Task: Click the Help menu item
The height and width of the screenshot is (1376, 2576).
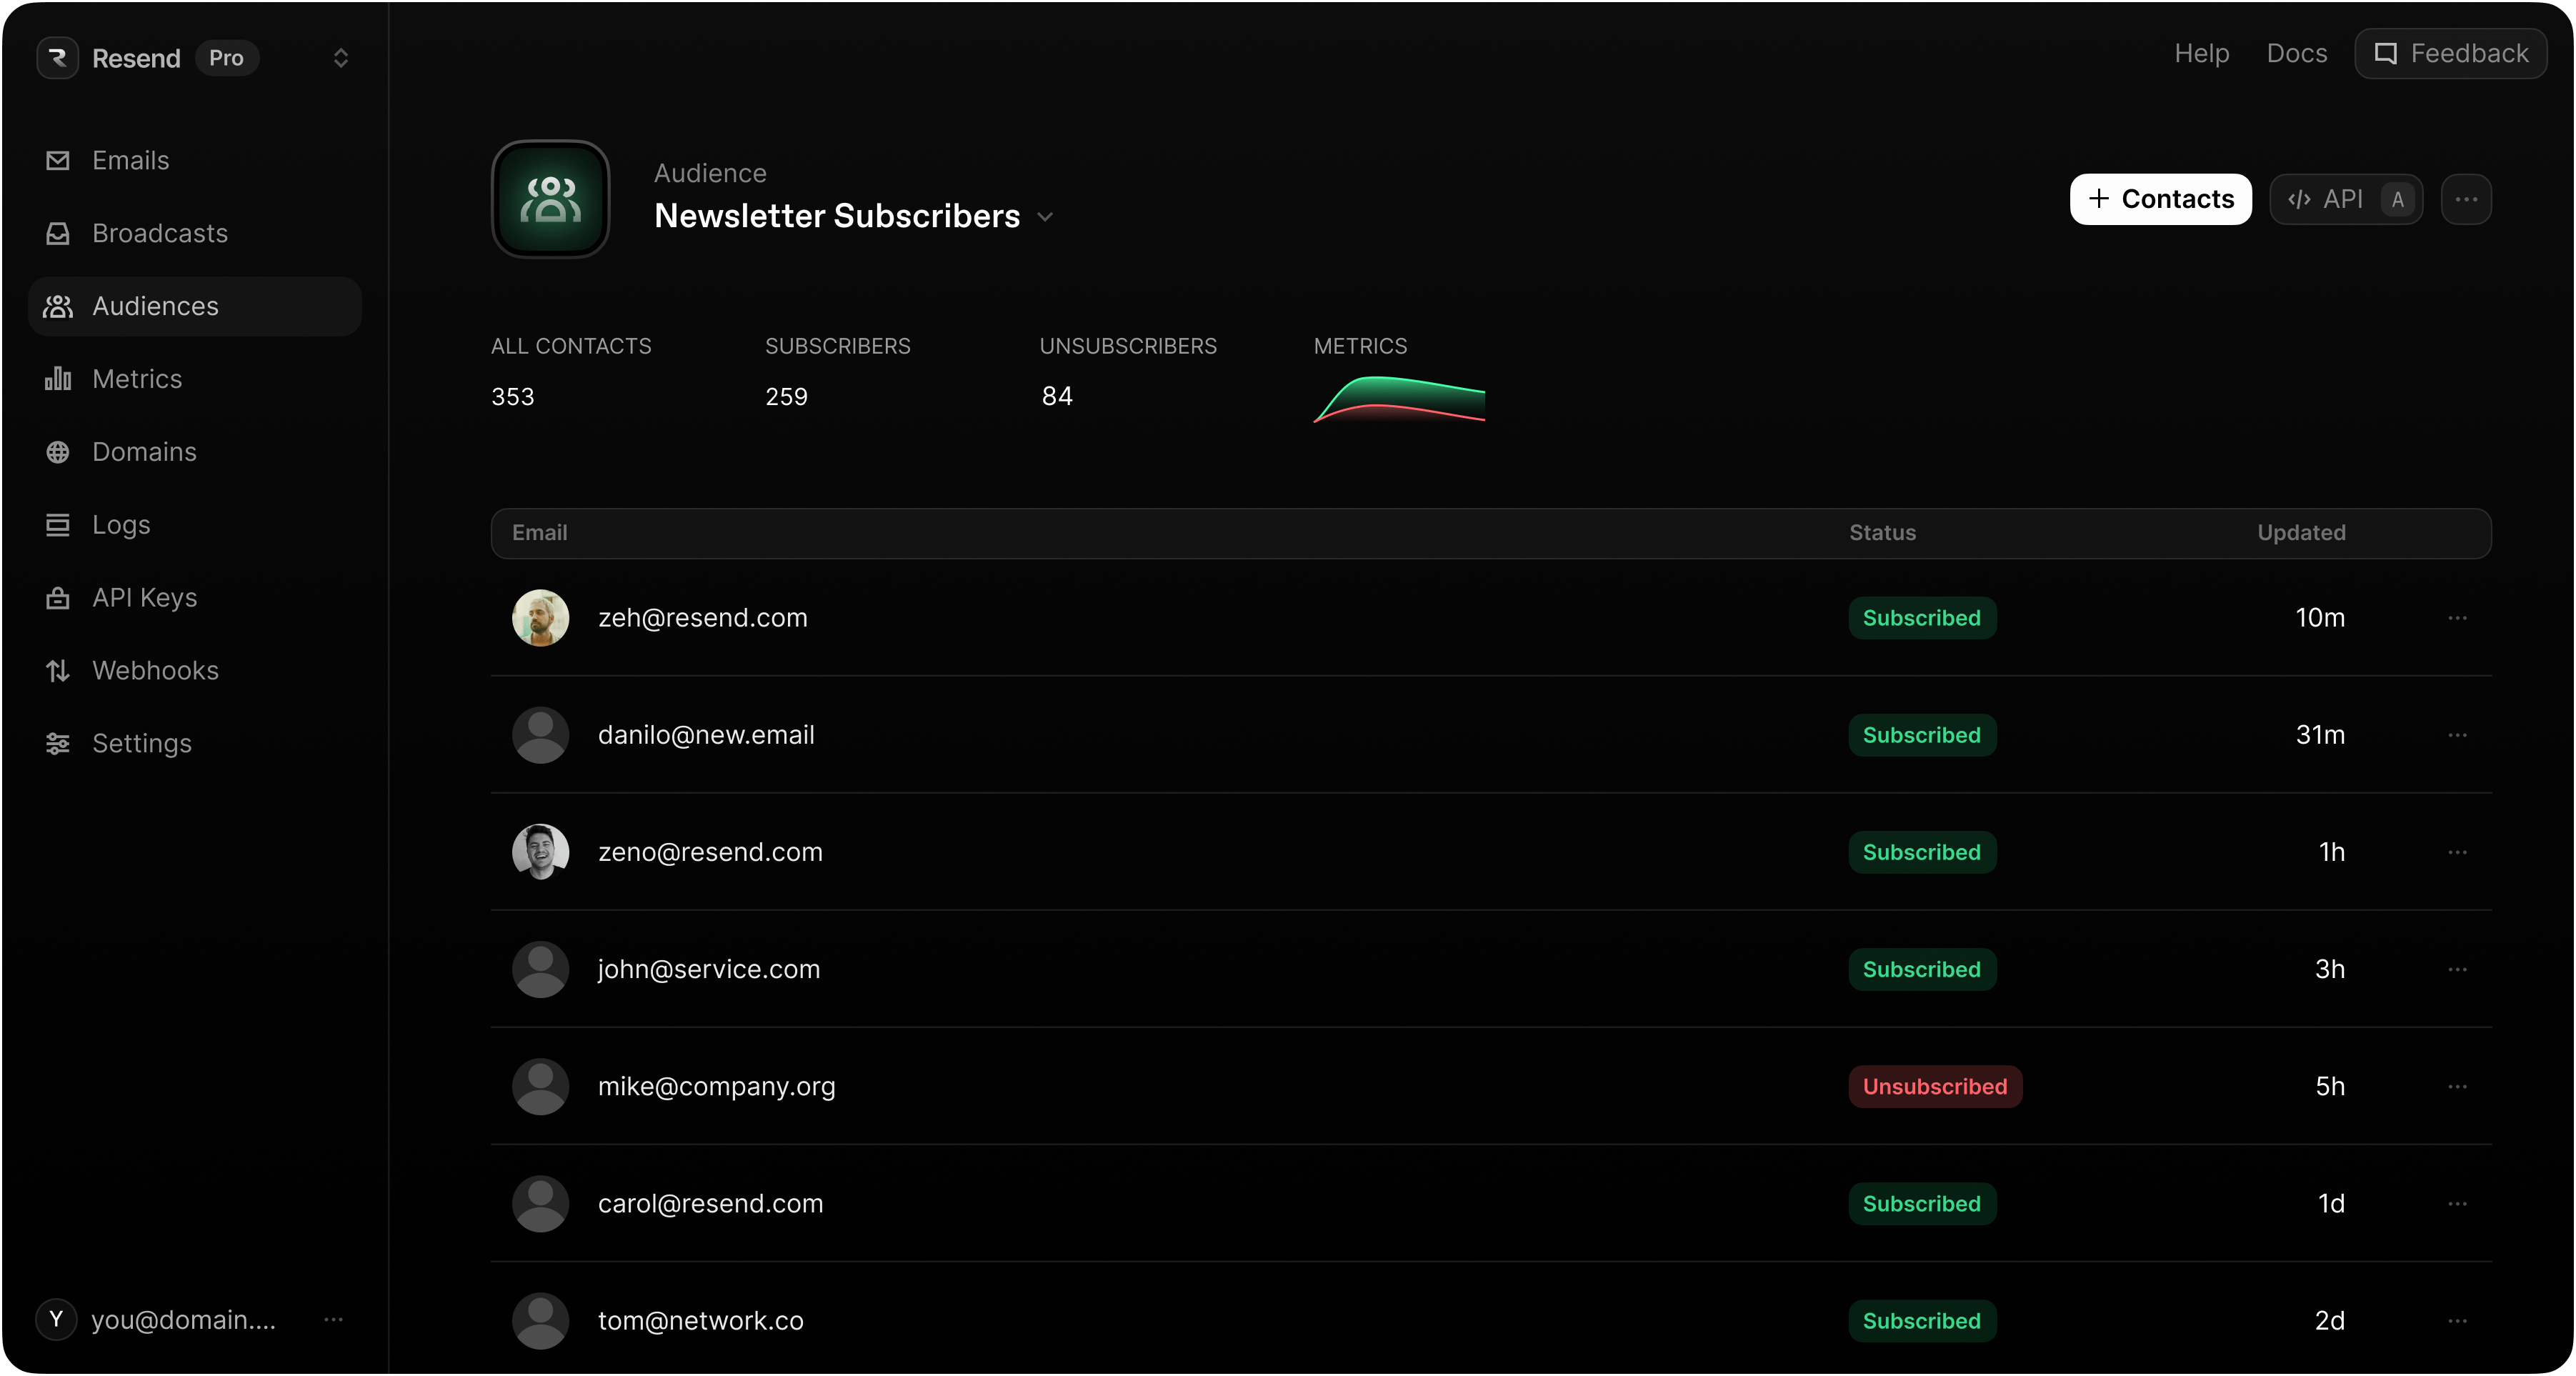Action: point(2201,53)
